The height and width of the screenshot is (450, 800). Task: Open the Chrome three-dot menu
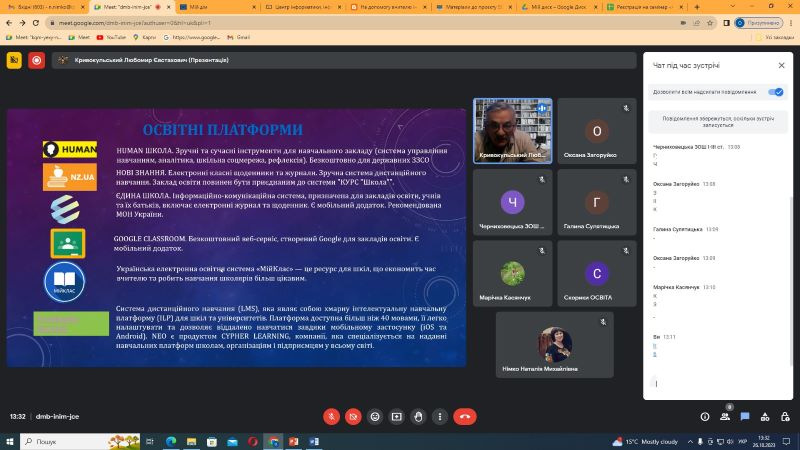click(791, 23)
